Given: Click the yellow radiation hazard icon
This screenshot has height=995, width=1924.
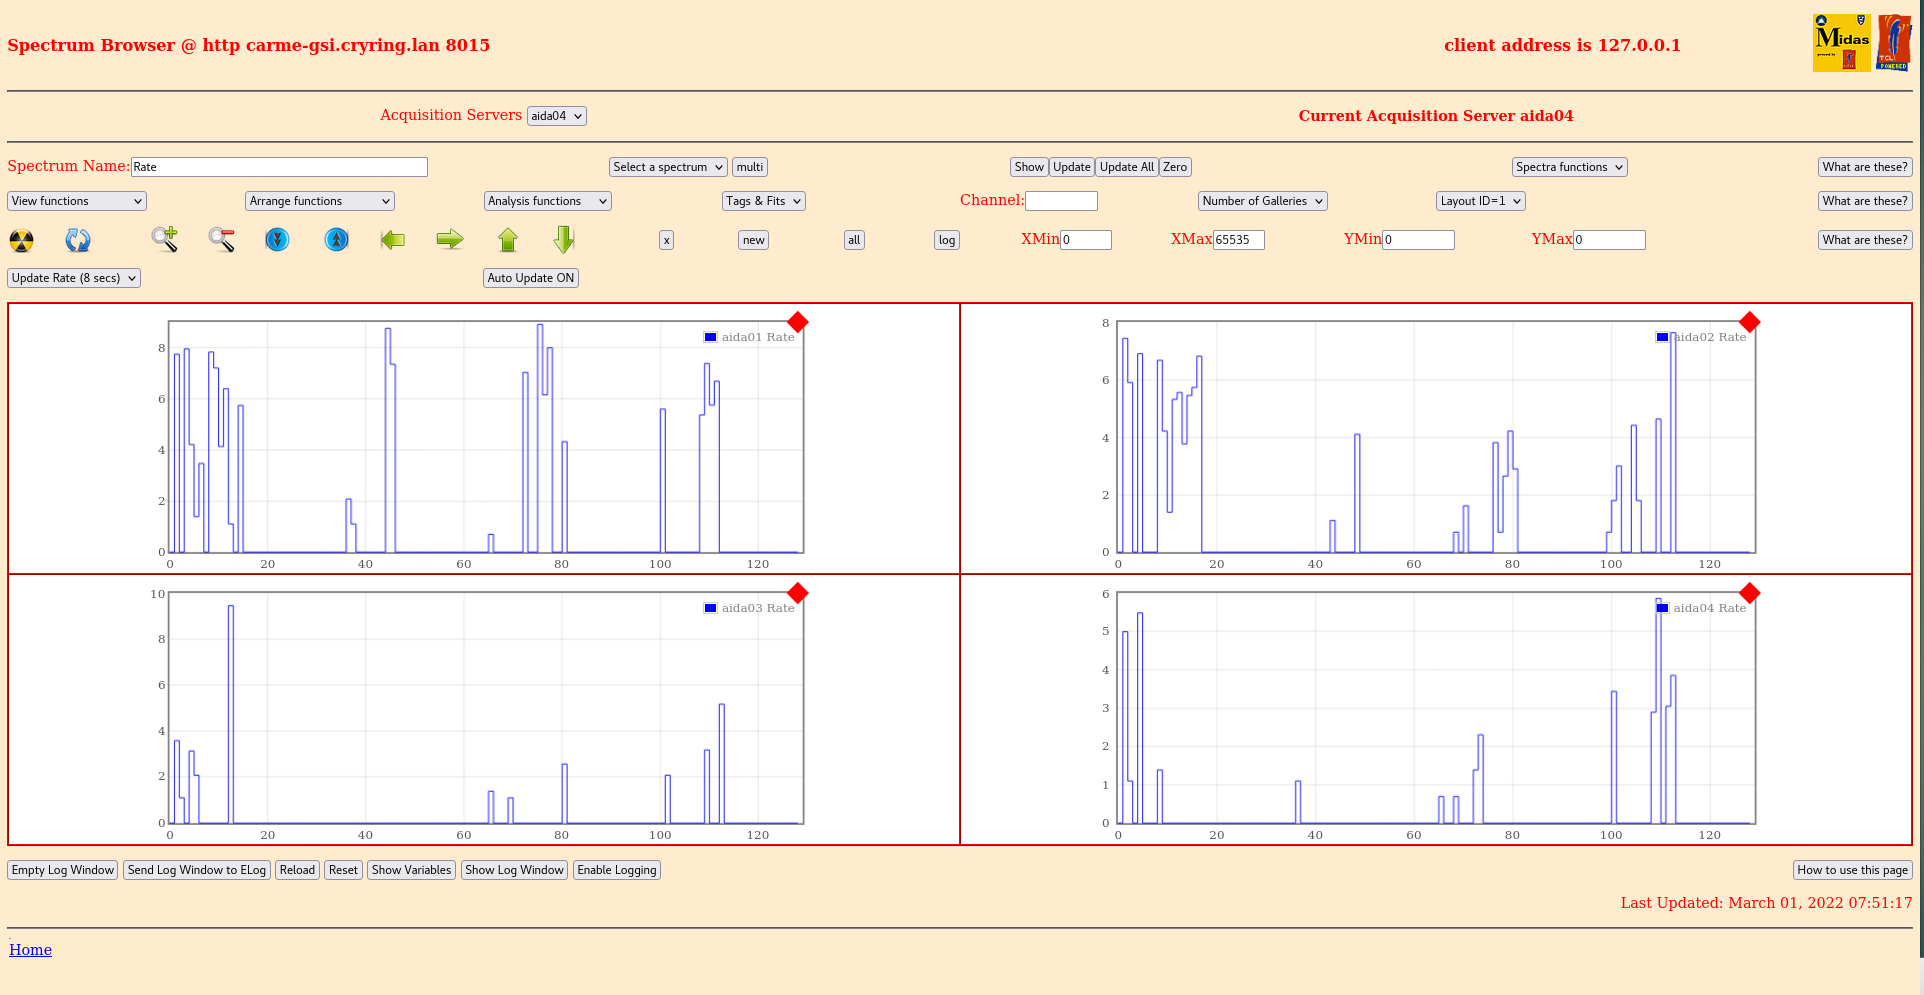Looking at the screenshot, I should pyautogui.click(x=21, y=240).
